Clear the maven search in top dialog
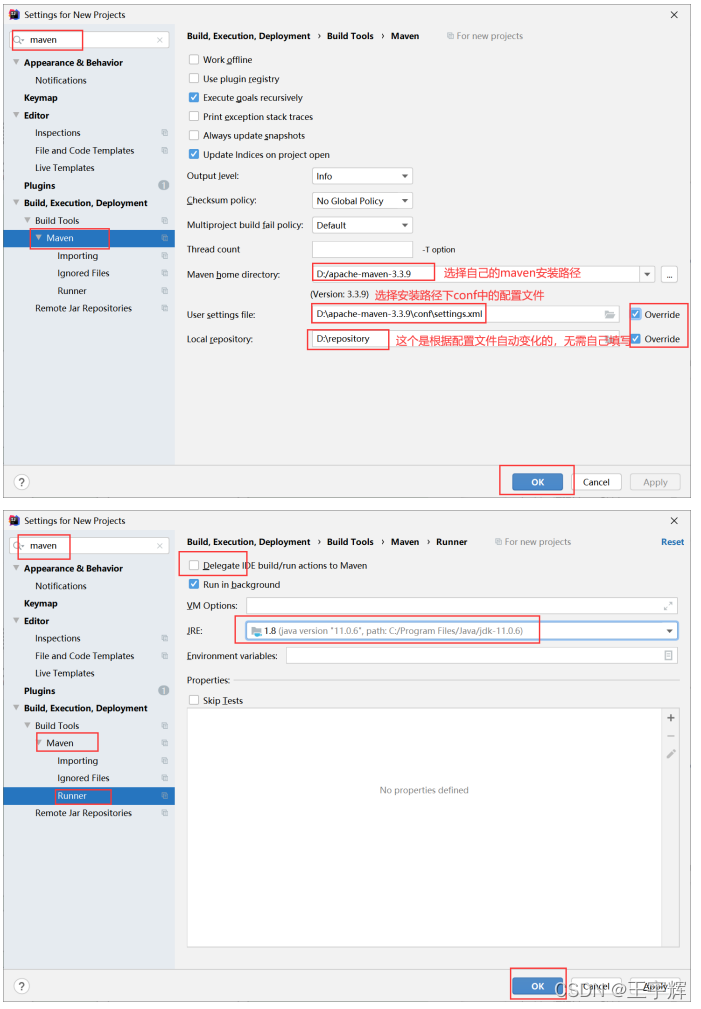Viewport: 701px width, 1009px height. click(160, 40)
